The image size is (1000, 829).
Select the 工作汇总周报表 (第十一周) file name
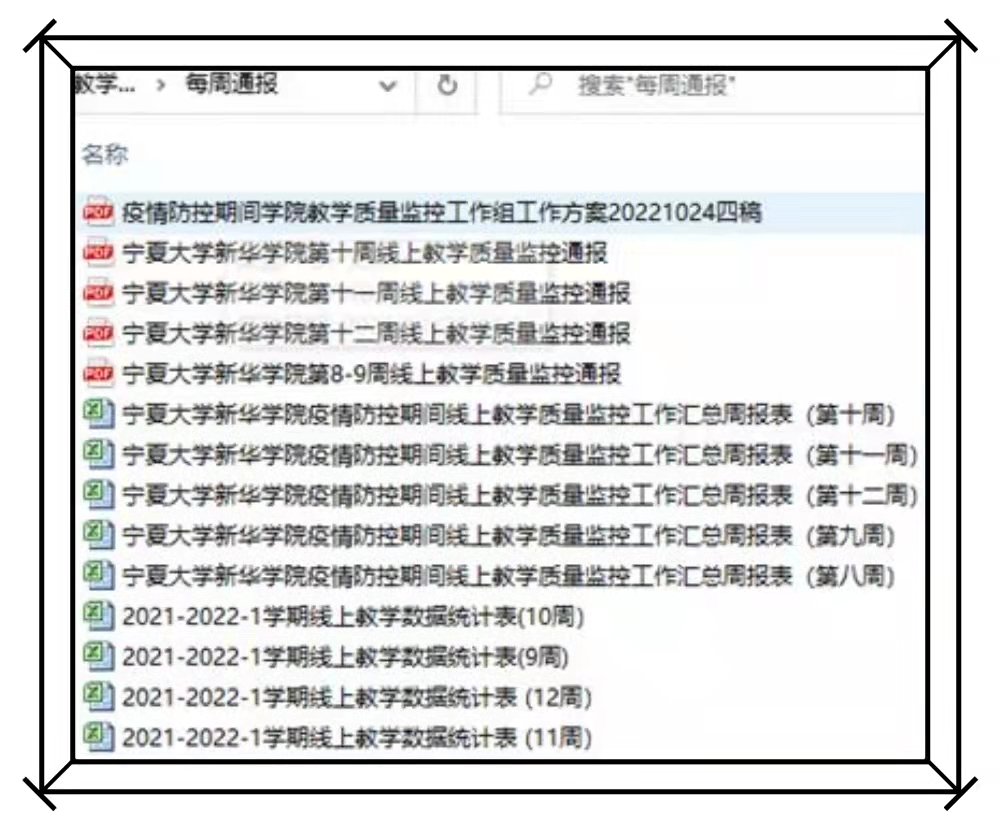click(520, 454)
